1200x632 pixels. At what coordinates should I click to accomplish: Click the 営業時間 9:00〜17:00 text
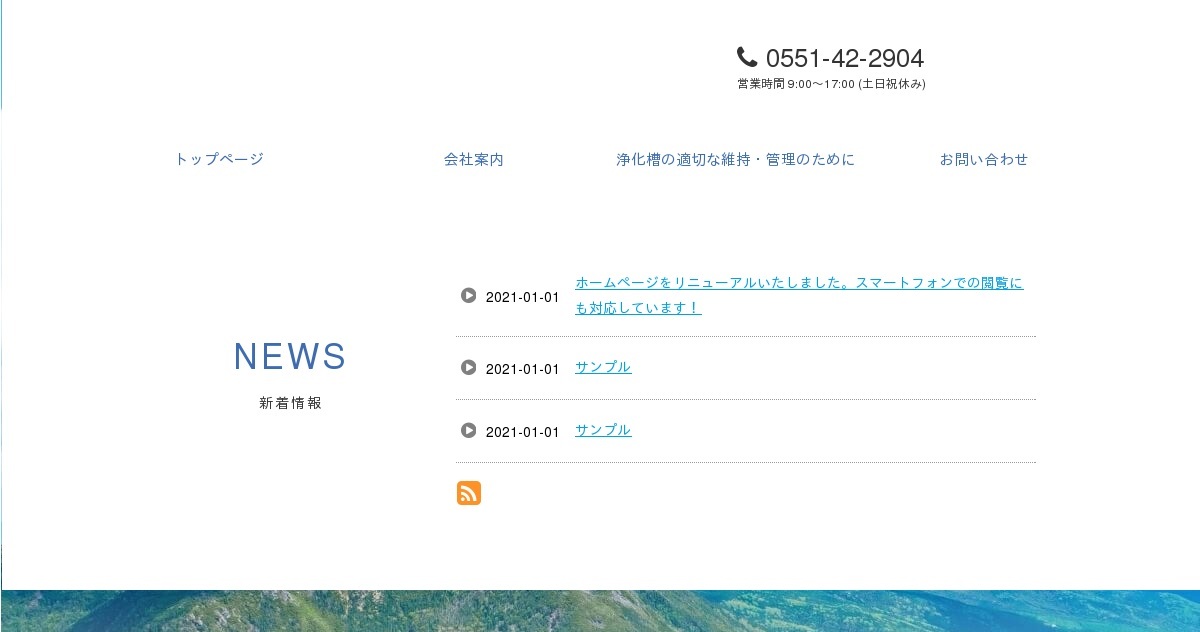831,84
